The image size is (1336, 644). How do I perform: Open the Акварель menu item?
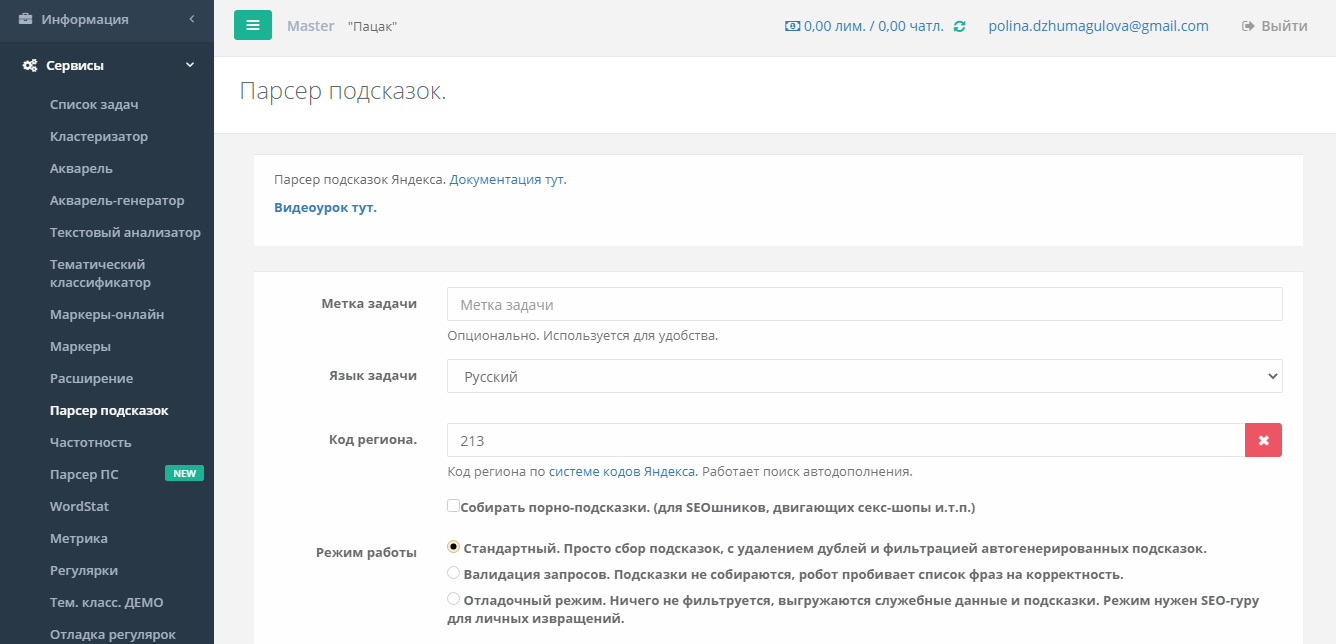pyautogui.click(x=81, y=169)
